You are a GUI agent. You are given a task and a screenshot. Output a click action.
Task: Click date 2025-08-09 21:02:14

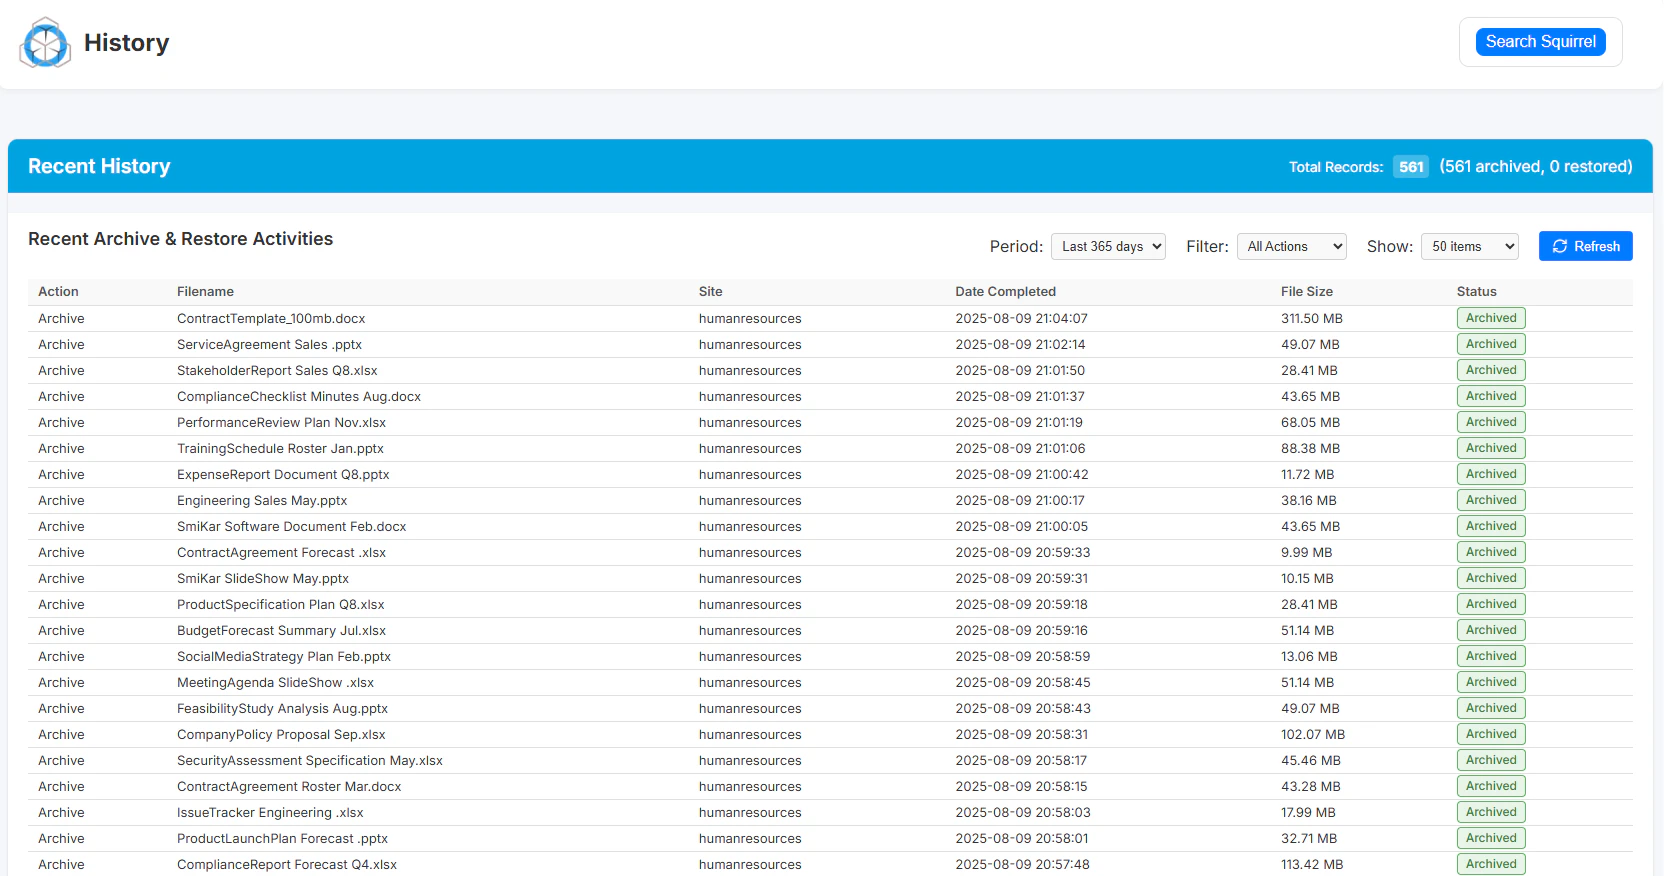(x=1020, y=345)
